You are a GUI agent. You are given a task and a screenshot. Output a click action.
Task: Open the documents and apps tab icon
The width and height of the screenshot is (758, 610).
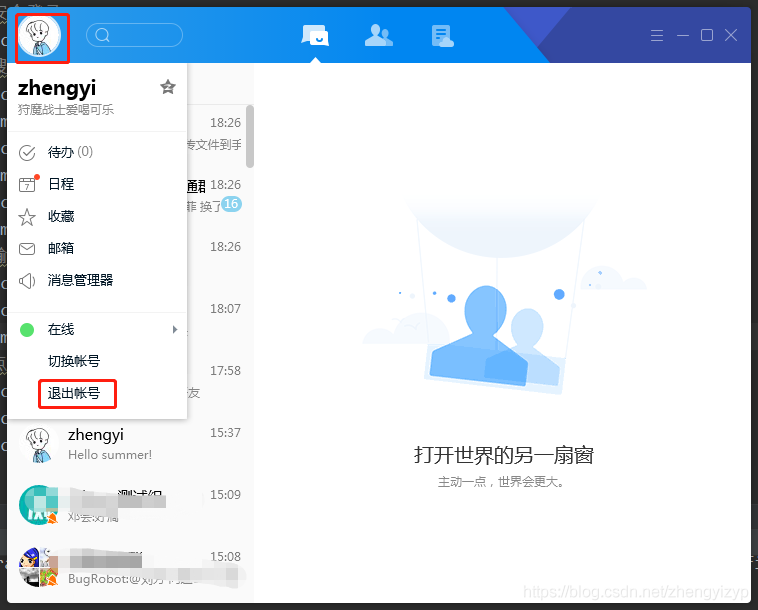[442, 36]
